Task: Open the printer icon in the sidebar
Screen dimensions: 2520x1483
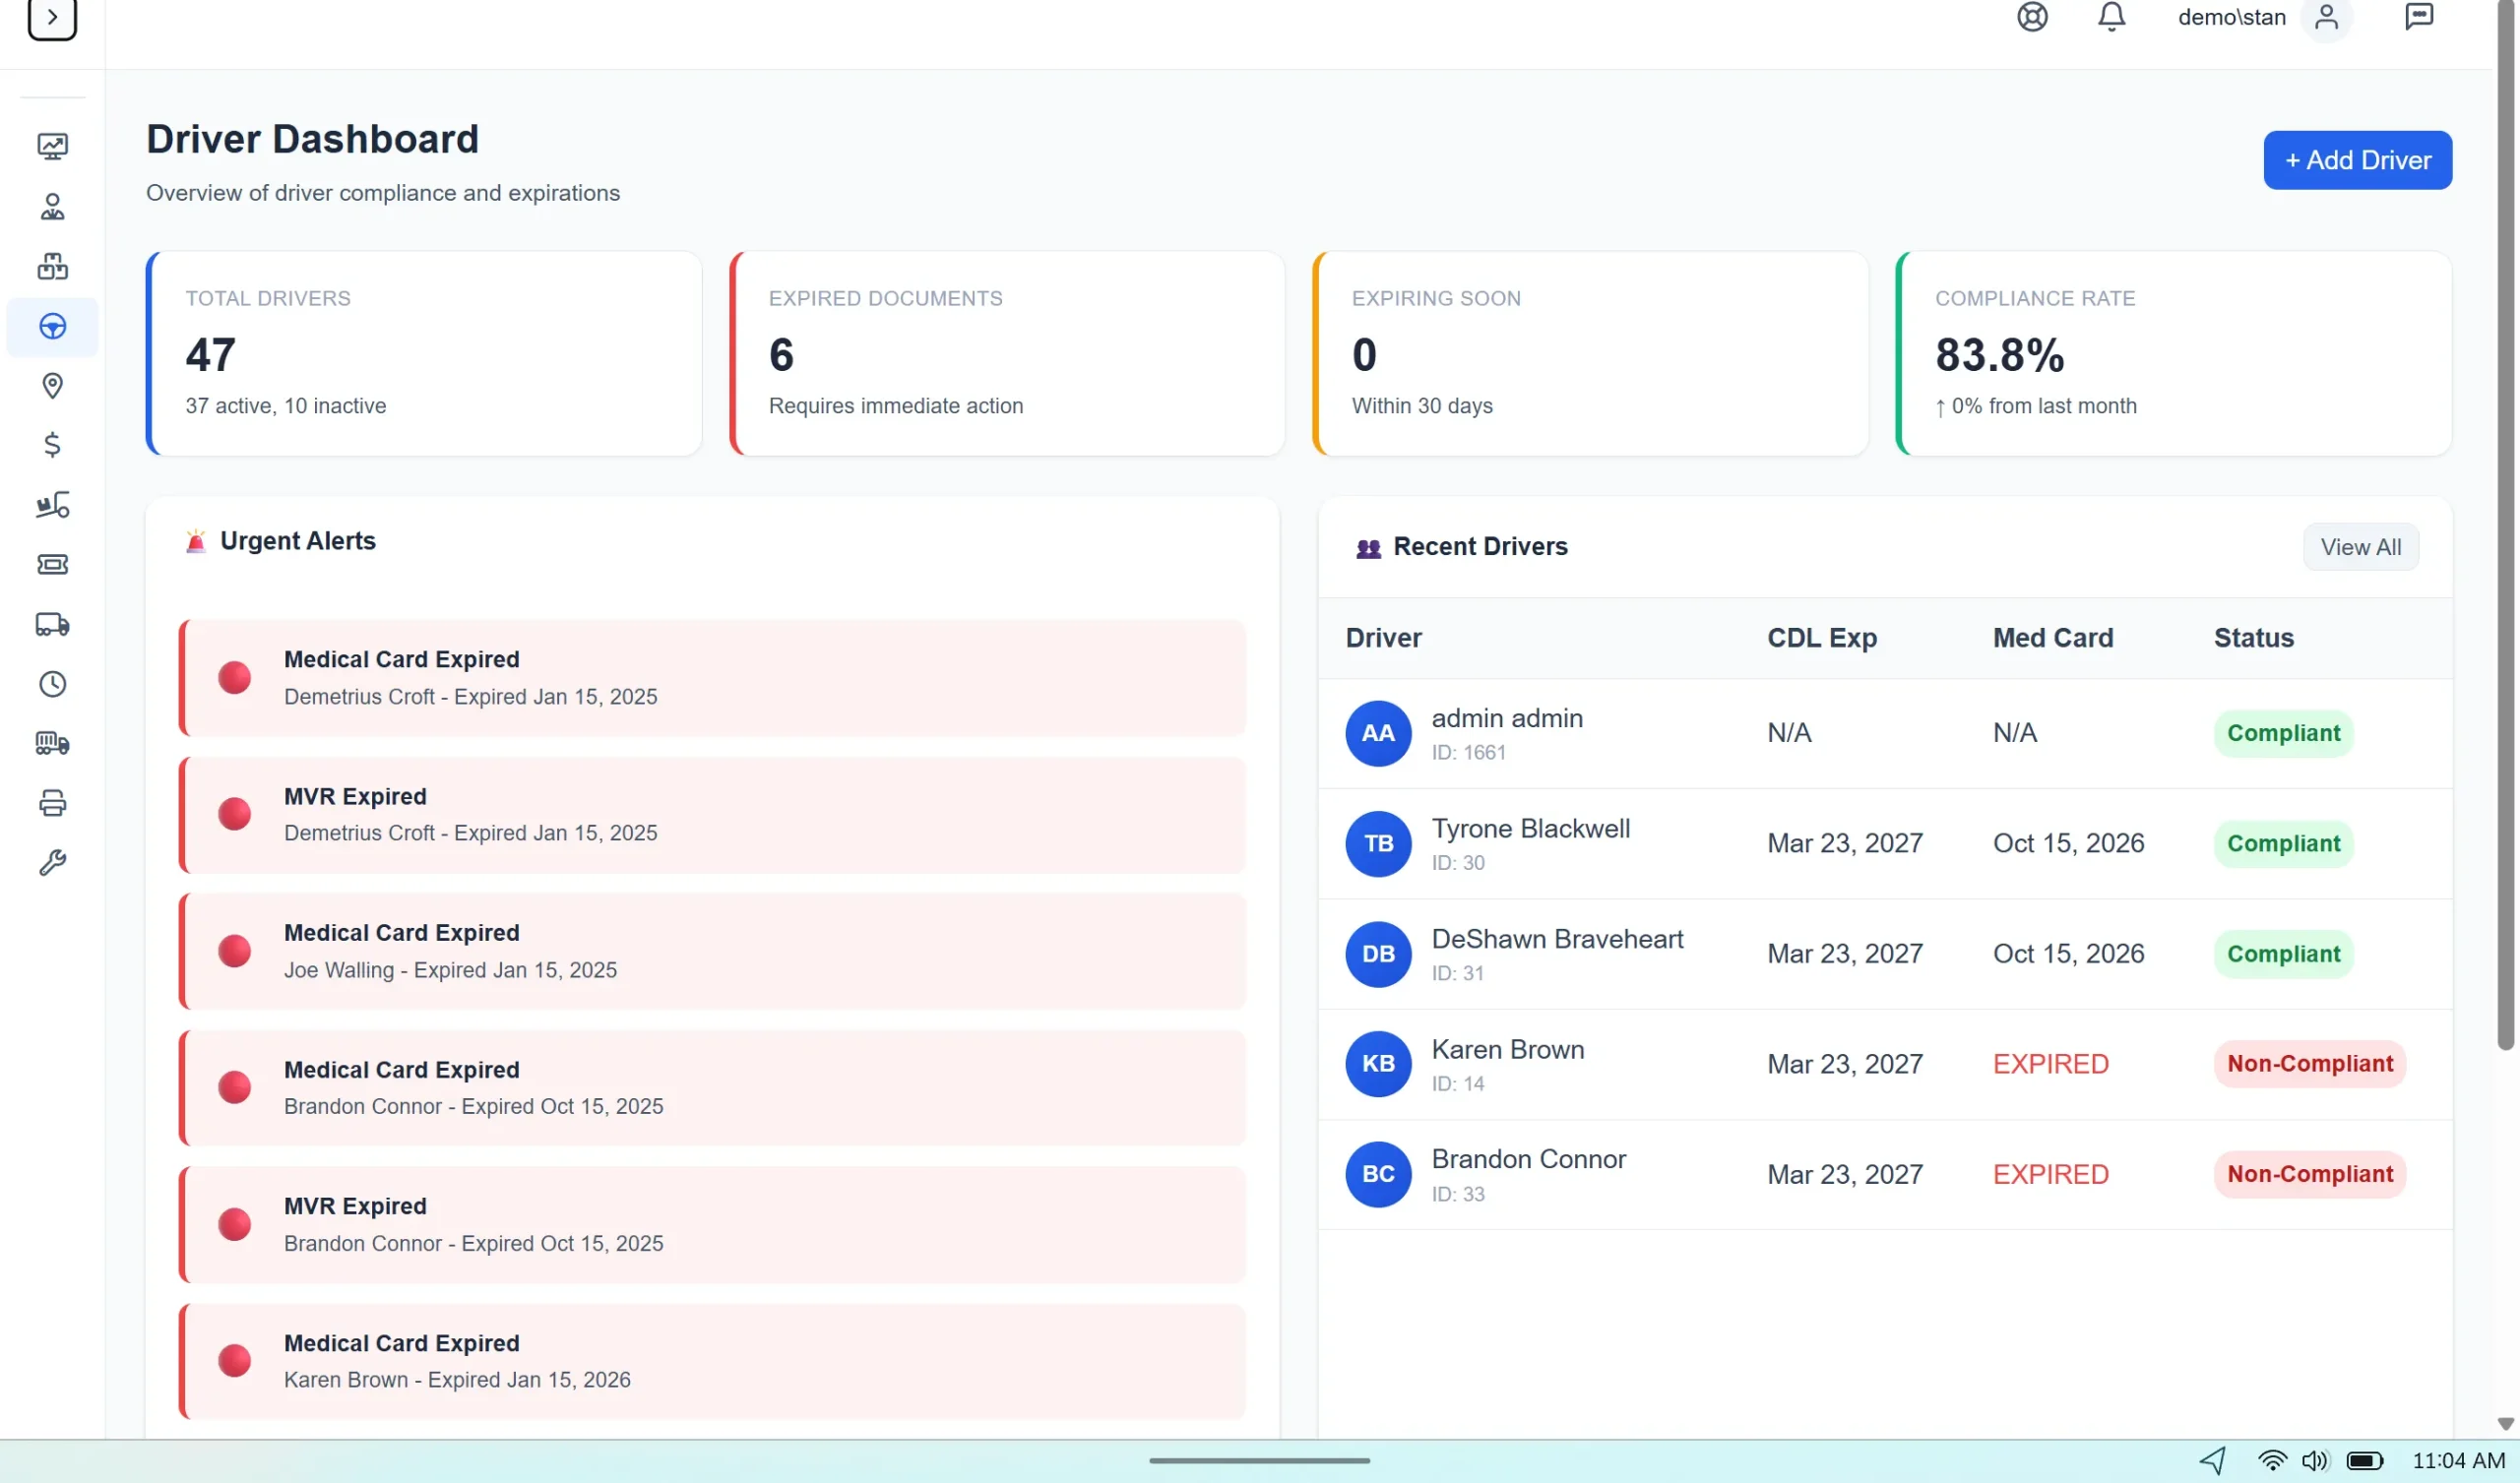Action: (52, 803)
